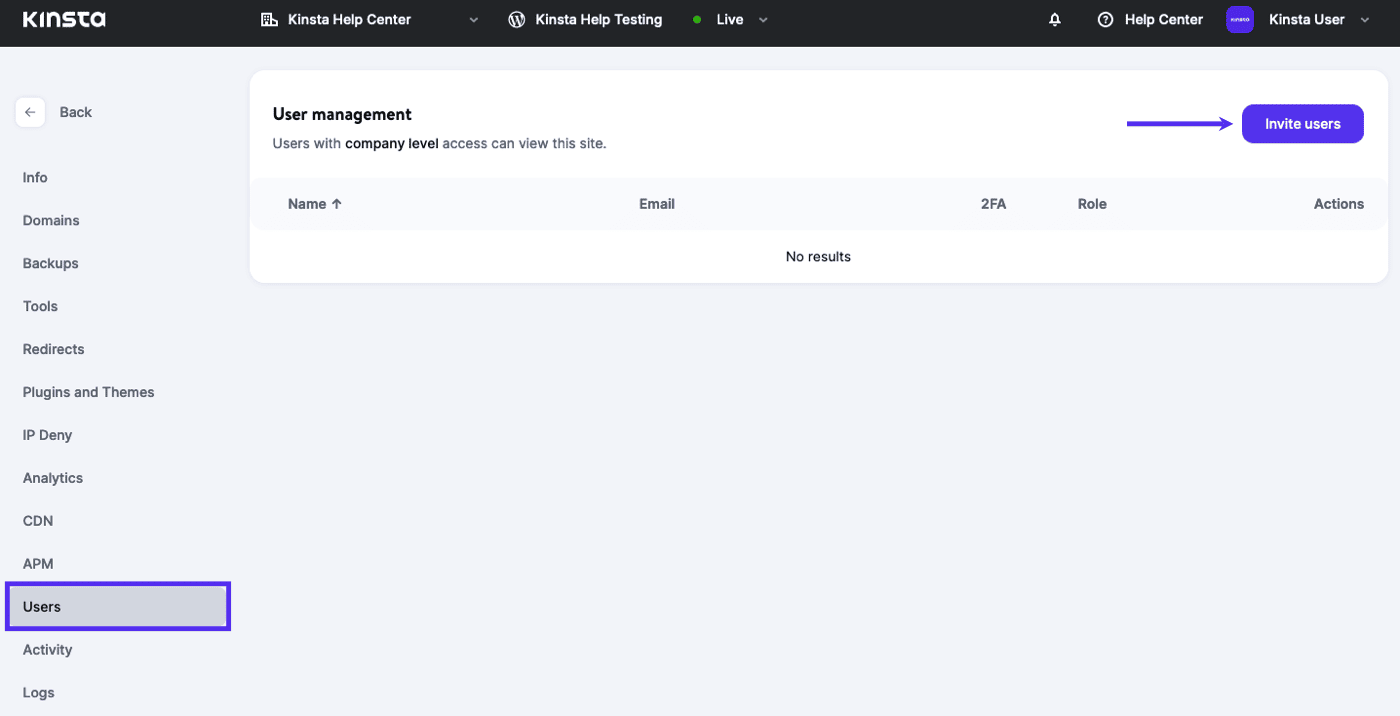Open the Domains section in sidebar
Screen dimensions: 1400x716
coord(51,220)
